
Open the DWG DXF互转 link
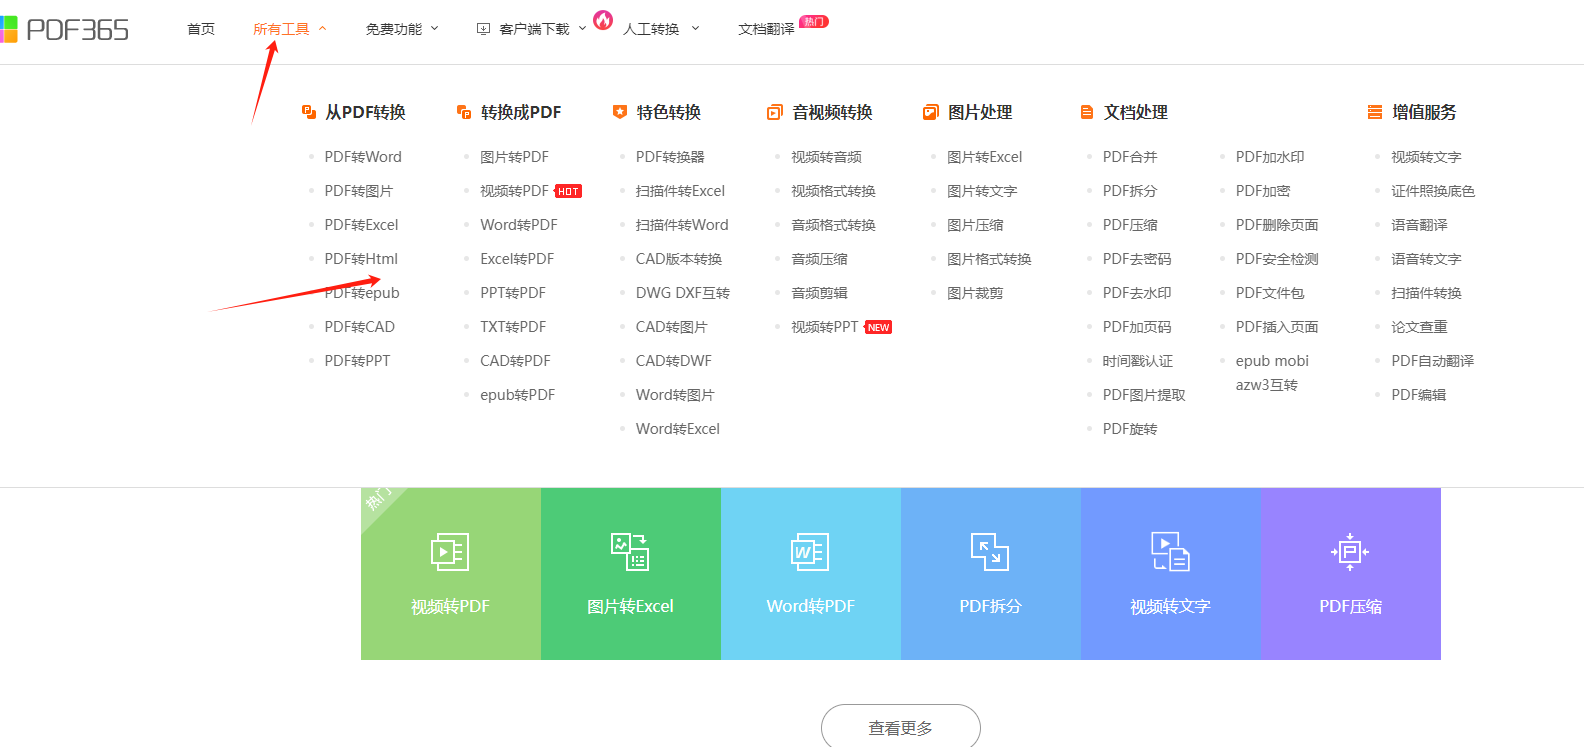tap(683, 293)
